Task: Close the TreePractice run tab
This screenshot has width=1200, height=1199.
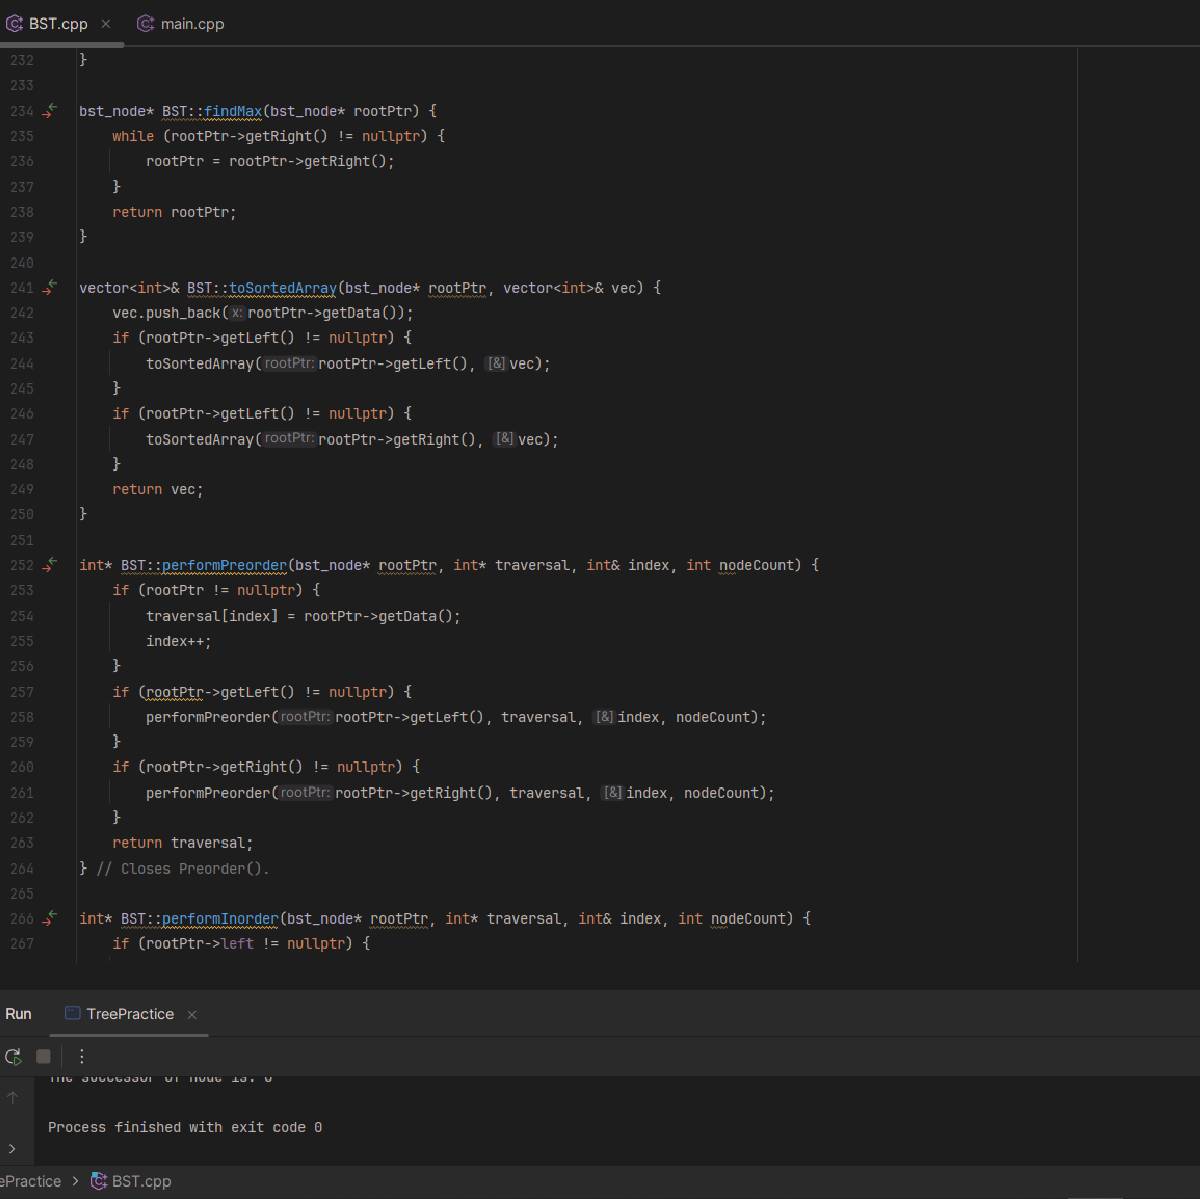Action: (192, 1014)
